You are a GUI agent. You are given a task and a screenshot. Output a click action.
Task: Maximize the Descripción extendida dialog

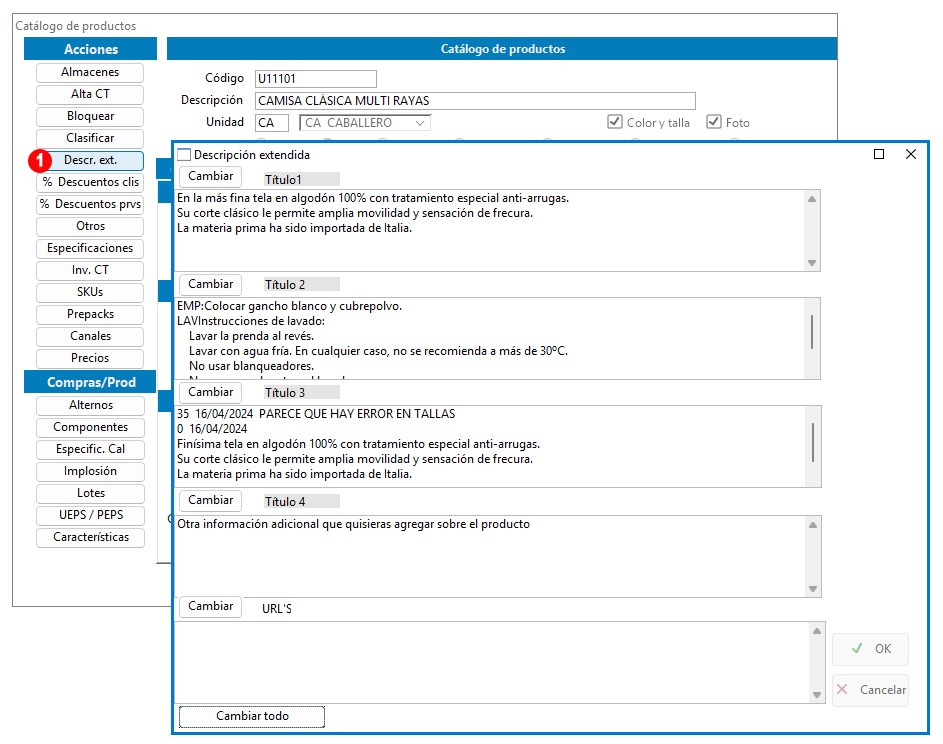(879, 155)
